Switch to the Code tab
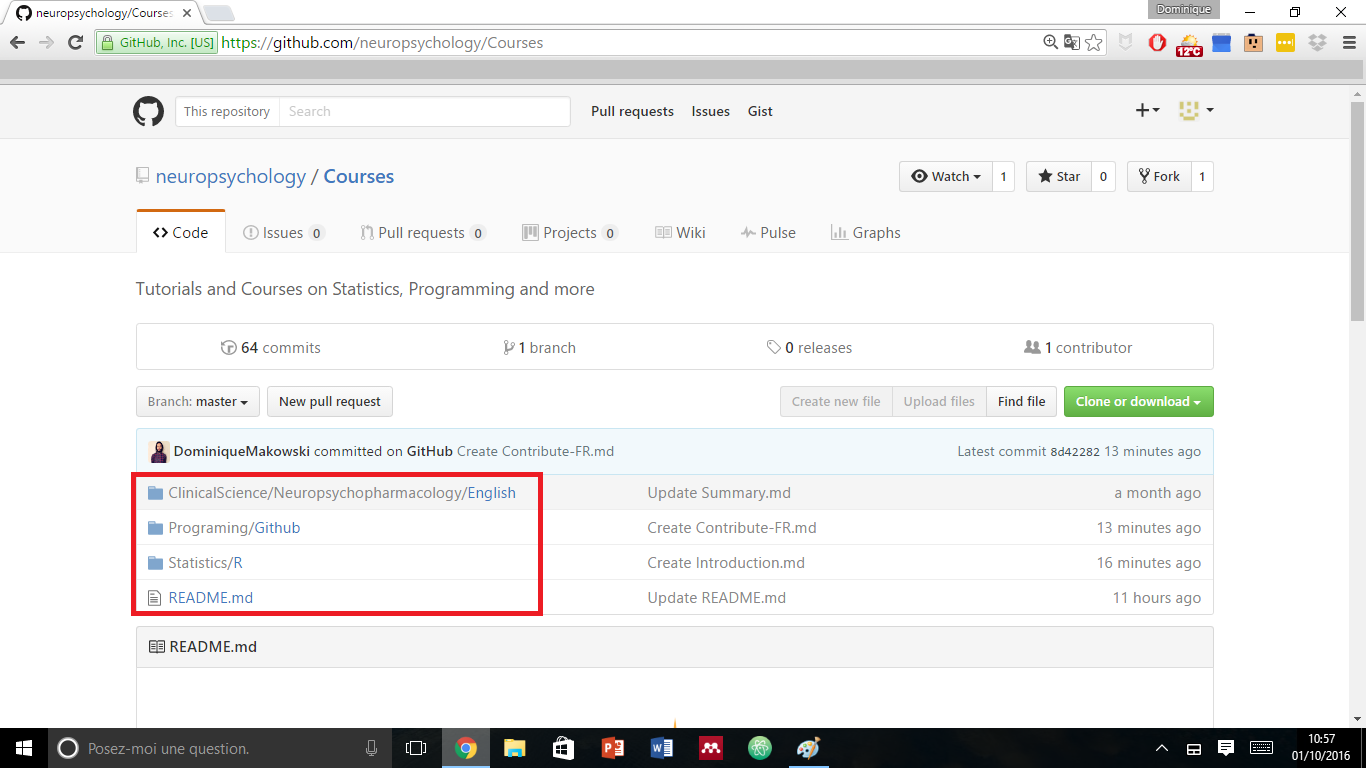1366x768 pixels. [x=181, y=232]
